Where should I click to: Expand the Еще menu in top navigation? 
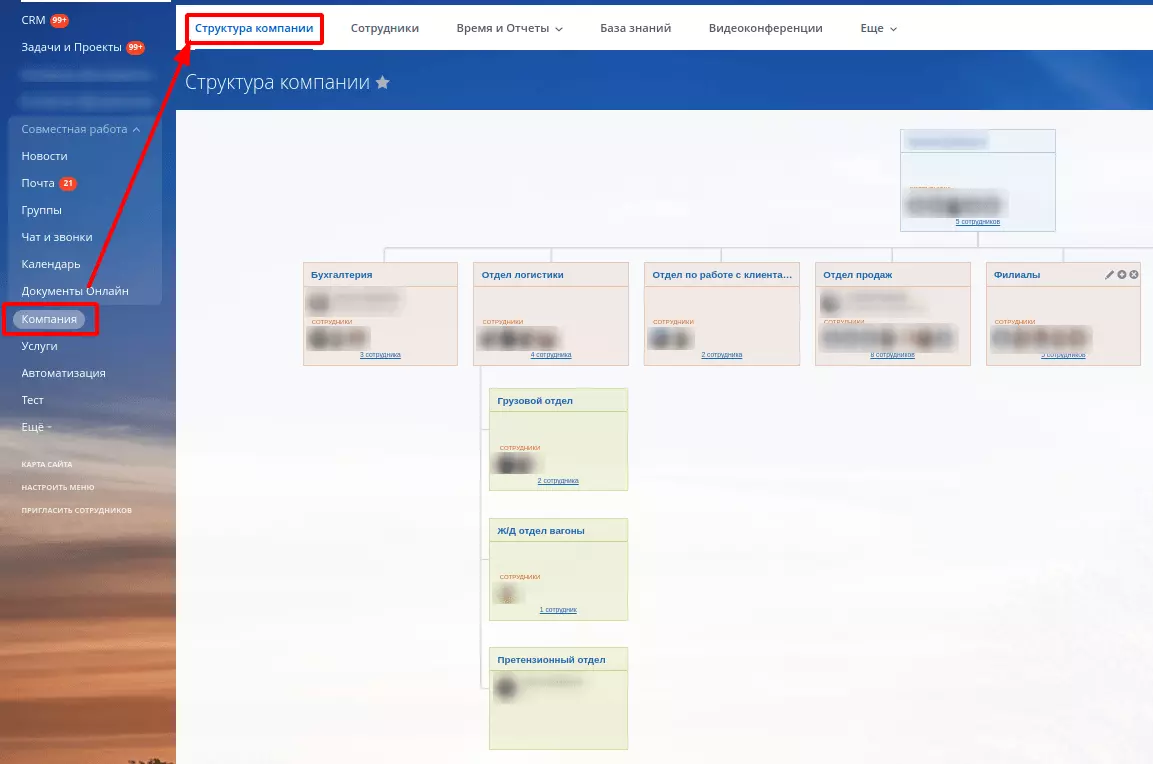(879, 28)
